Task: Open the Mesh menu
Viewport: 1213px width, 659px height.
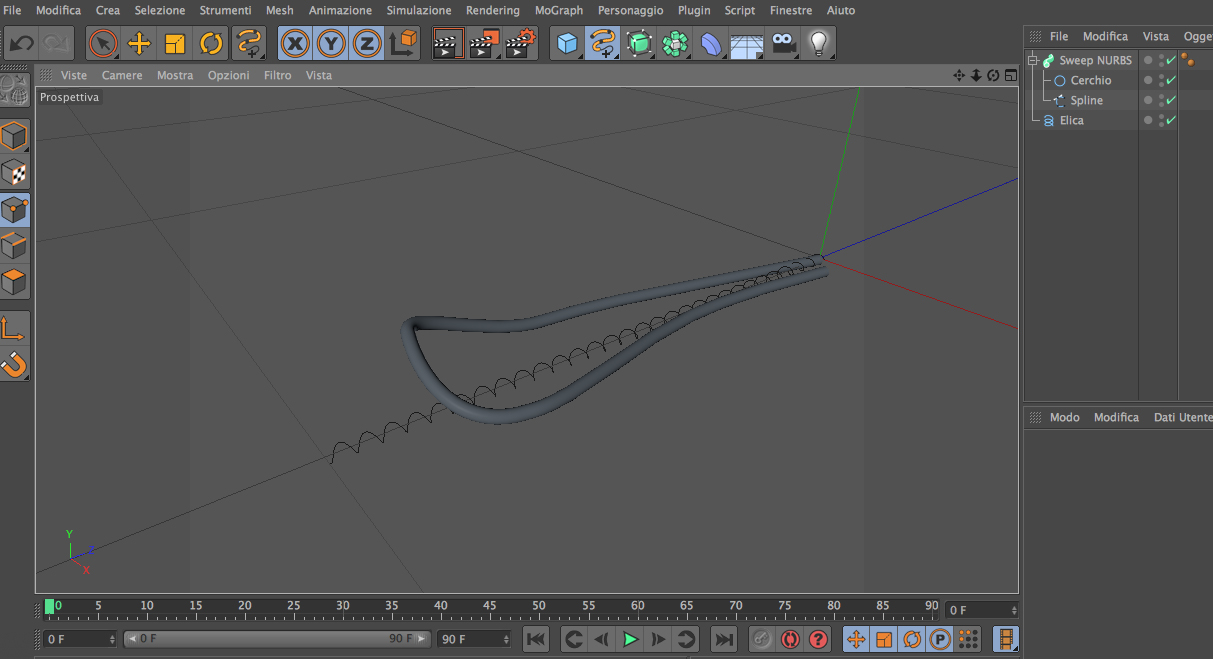Action: (280, 10)
